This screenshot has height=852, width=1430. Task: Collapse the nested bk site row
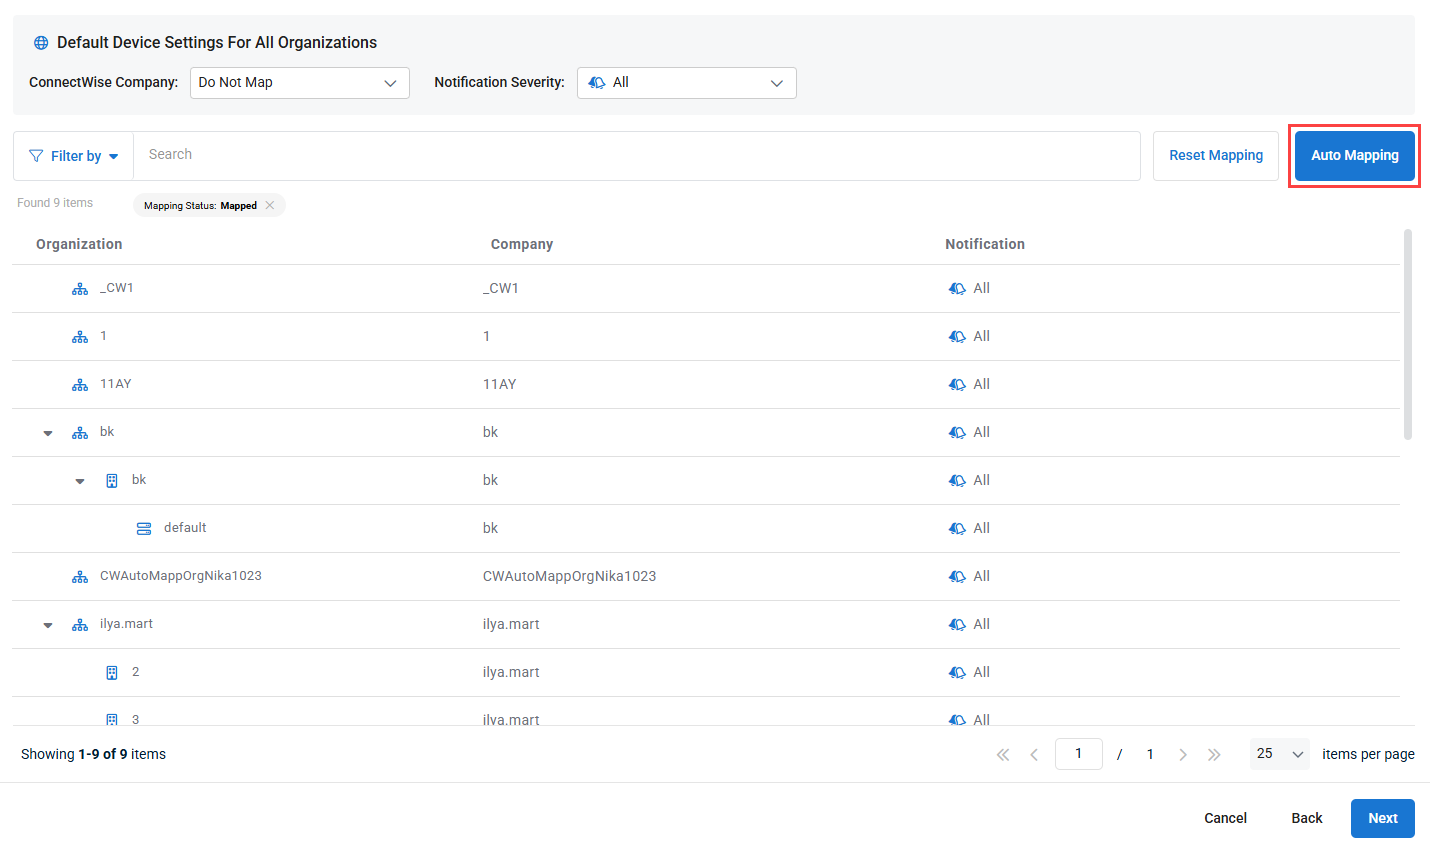pos(80,481)
